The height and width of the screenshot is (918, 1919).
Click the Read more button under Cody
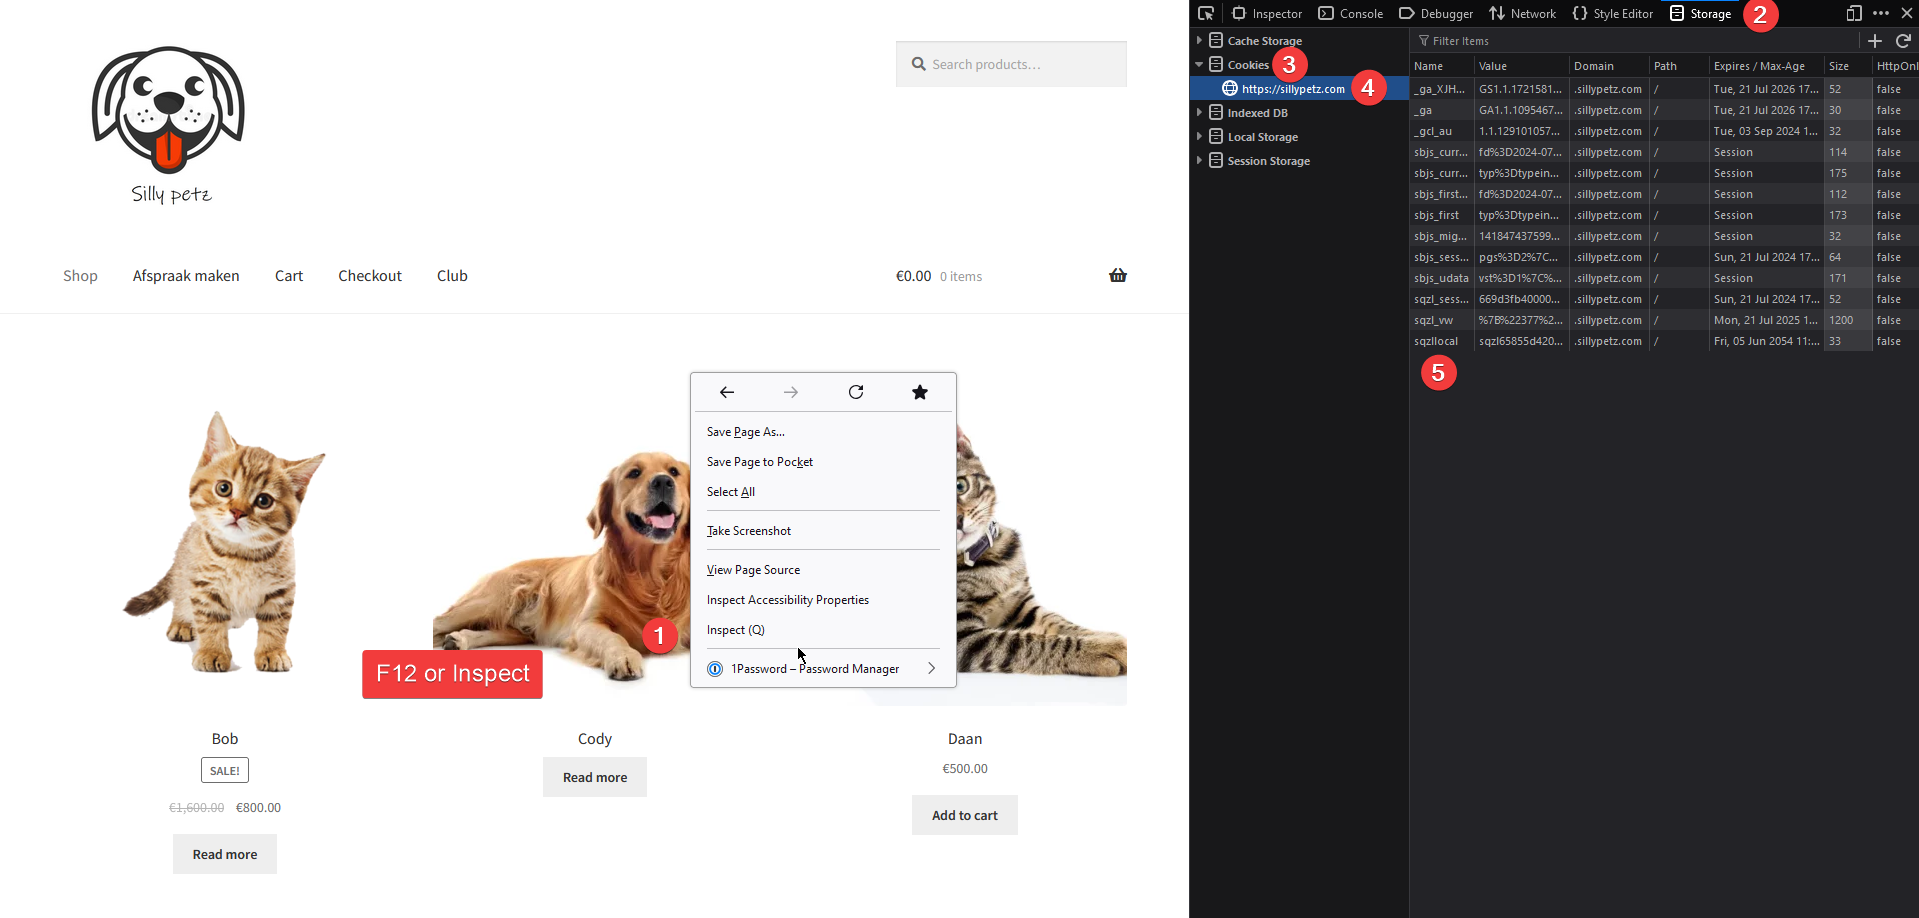595,777
